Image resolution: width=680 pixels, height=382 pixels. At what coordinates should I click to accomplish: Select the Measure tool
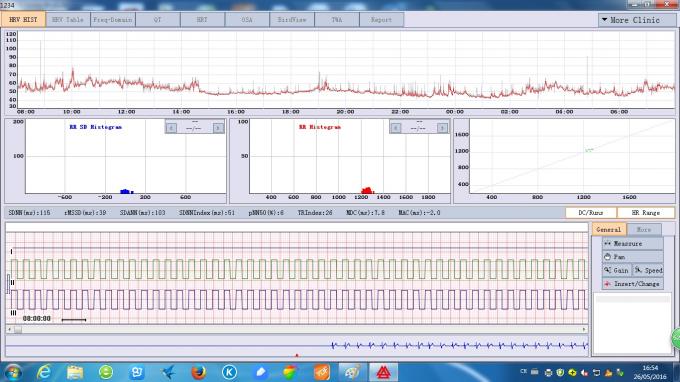(632, 244)
